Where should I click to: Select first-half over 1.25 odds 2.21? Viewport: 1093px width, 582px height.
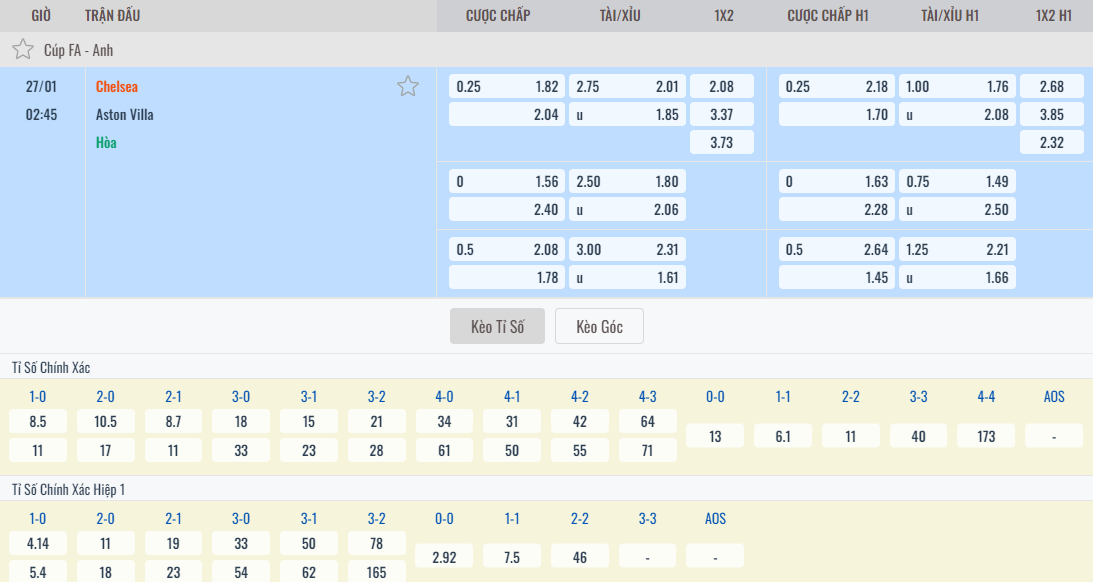pyautogui.click(x=957, y=249)
